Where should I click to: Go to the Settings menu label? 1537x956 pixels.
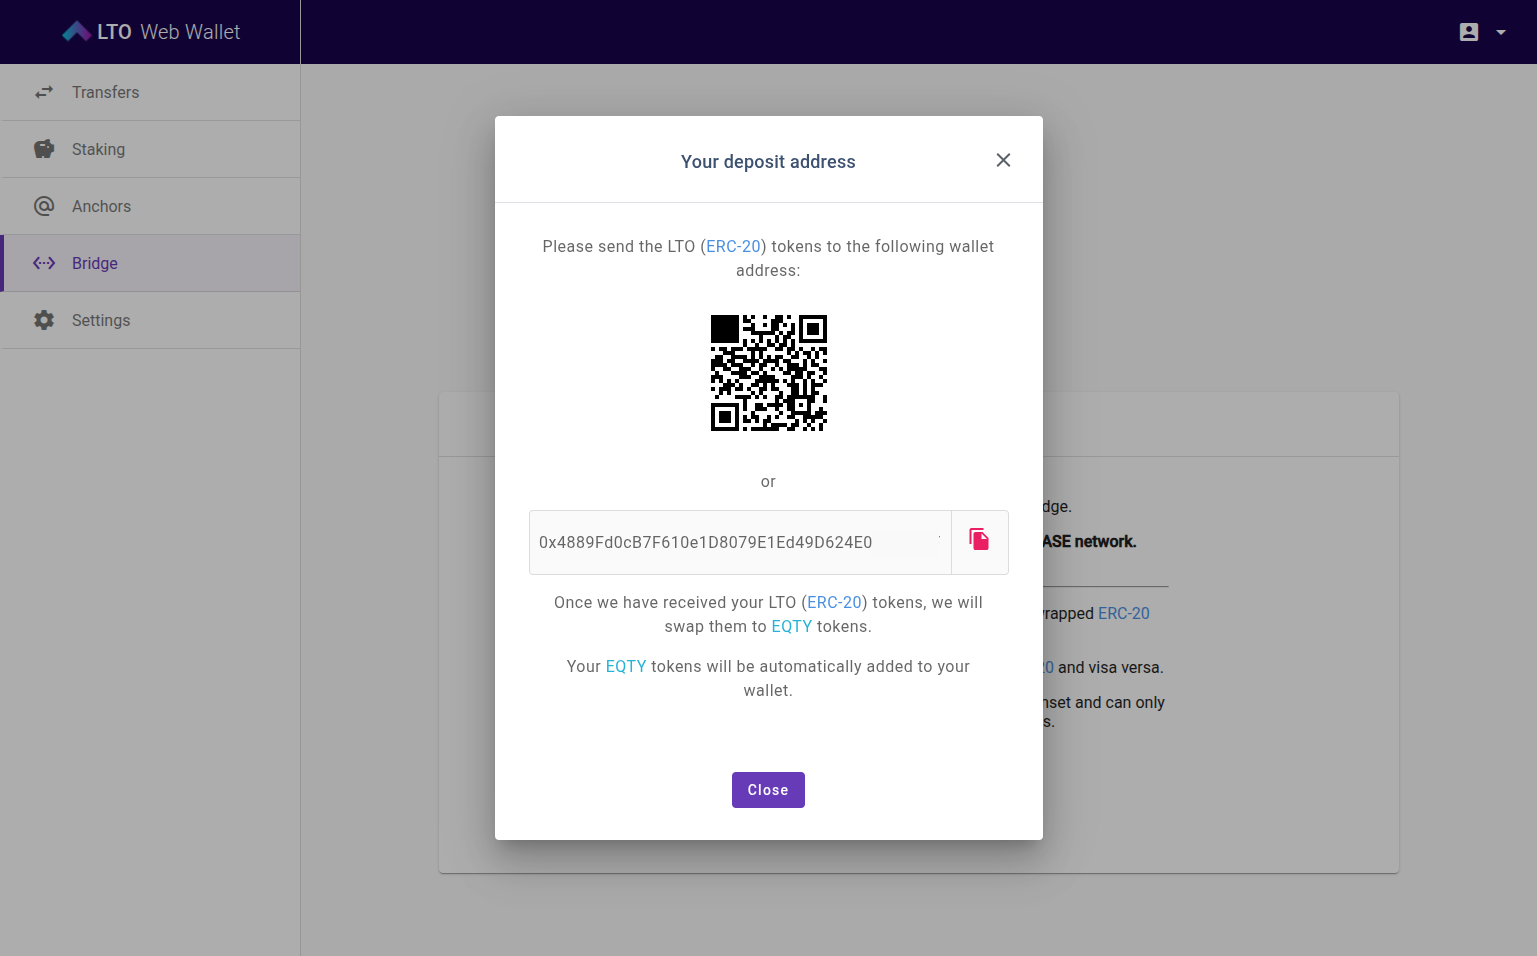[x=101, y=320]
